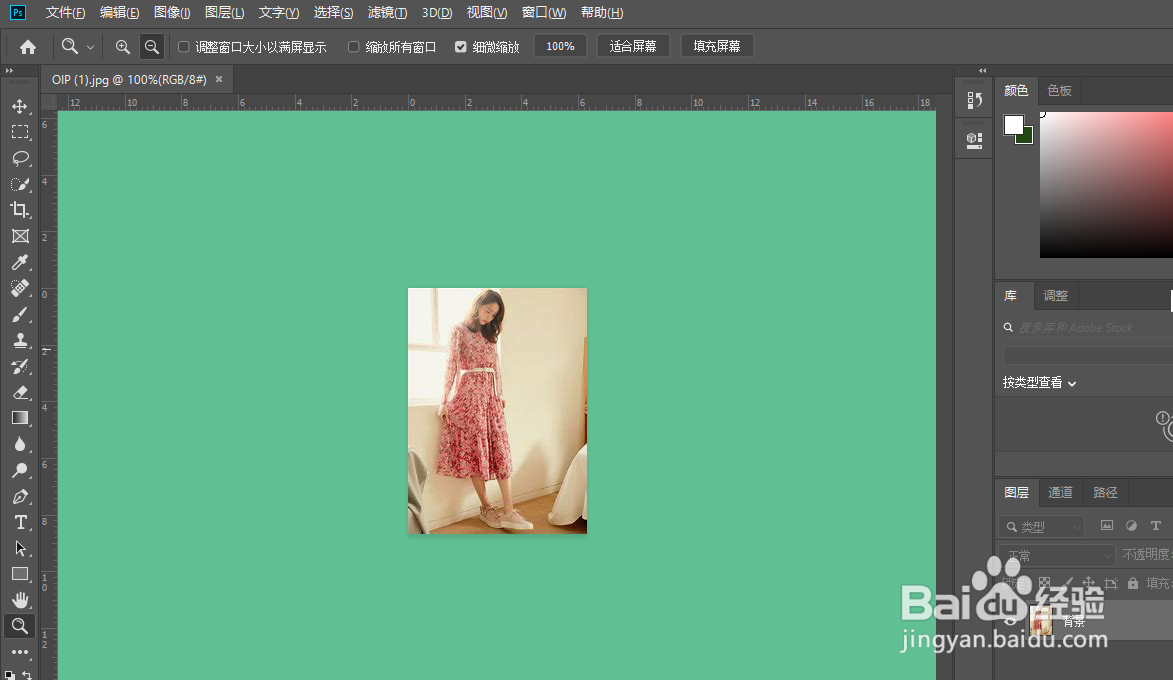Click the 搜索库和 Adobe Stock search field
The width and height of the screenshot is (1173, 680).
coord(1086,328)
